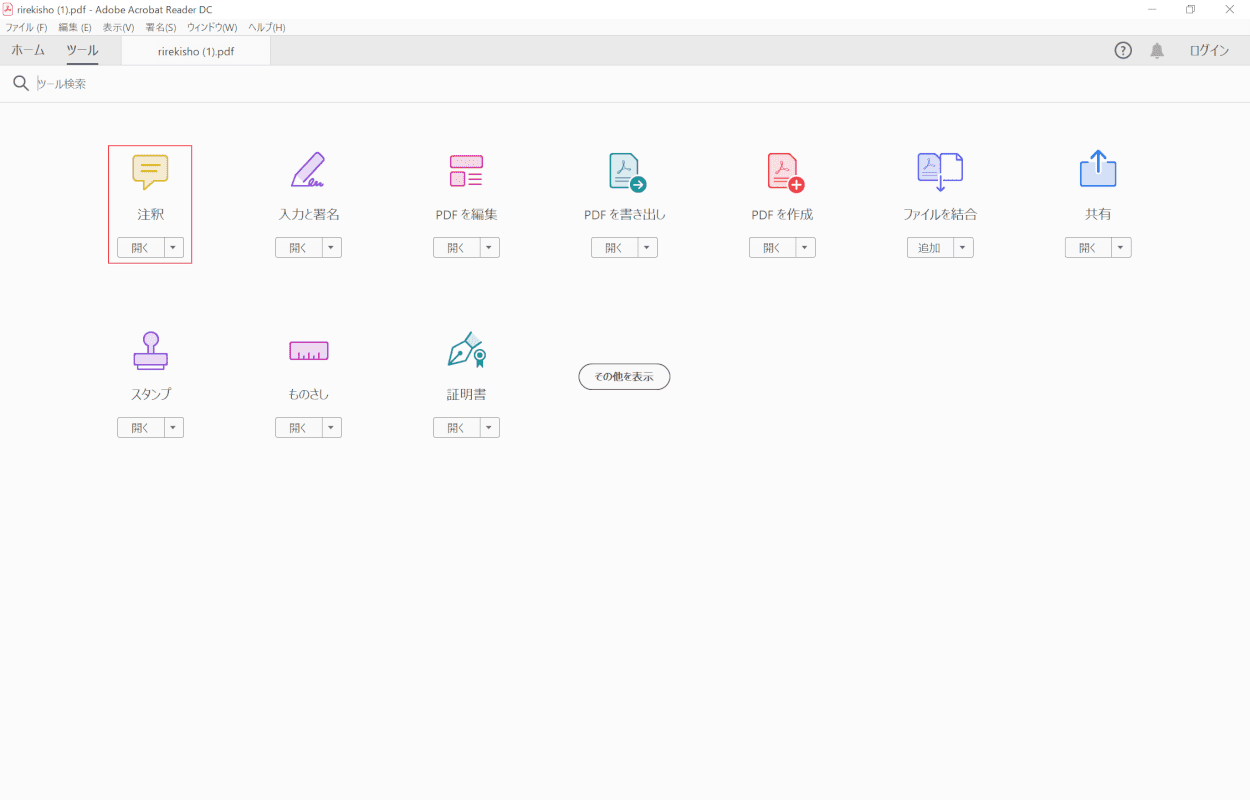
Task: Switch to the ホーム tab
Action: point(28,50)
